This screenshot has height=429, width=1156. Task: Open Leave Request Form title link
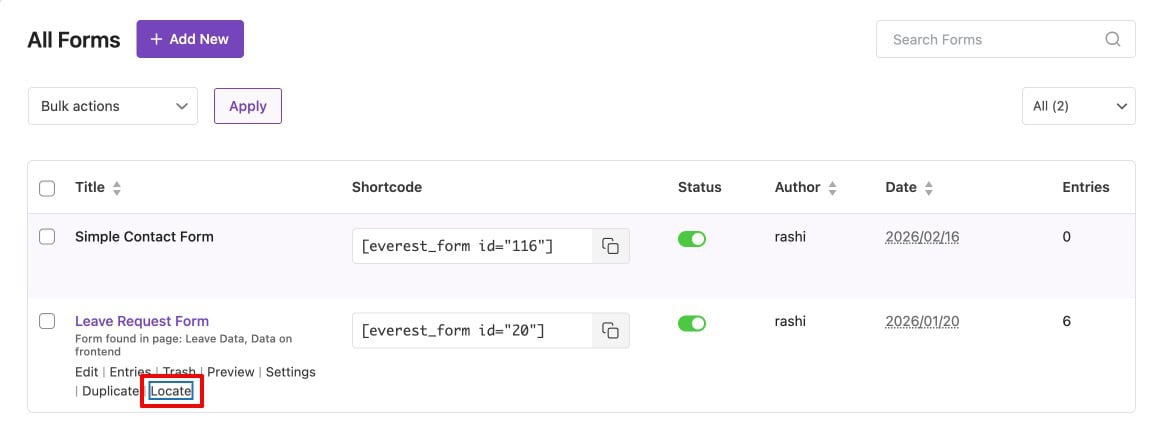(x=142, y=321)
